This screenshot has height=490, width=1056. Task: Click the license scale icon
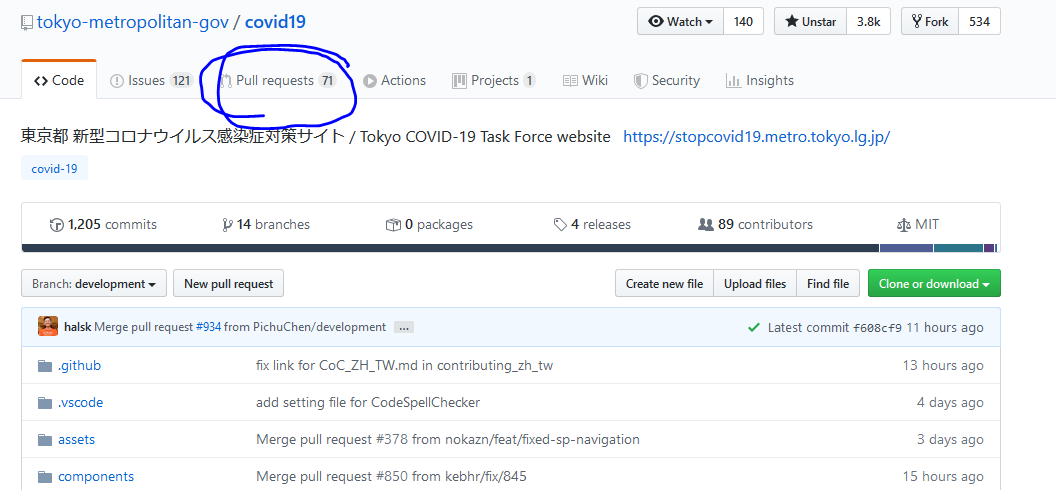click(x=904, y=225)
